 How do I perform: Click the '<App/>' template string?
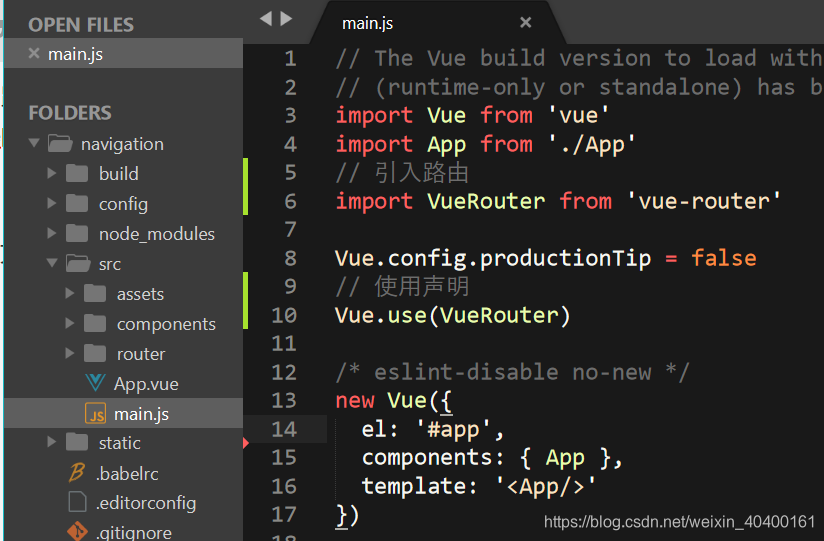tap(546, 486)
